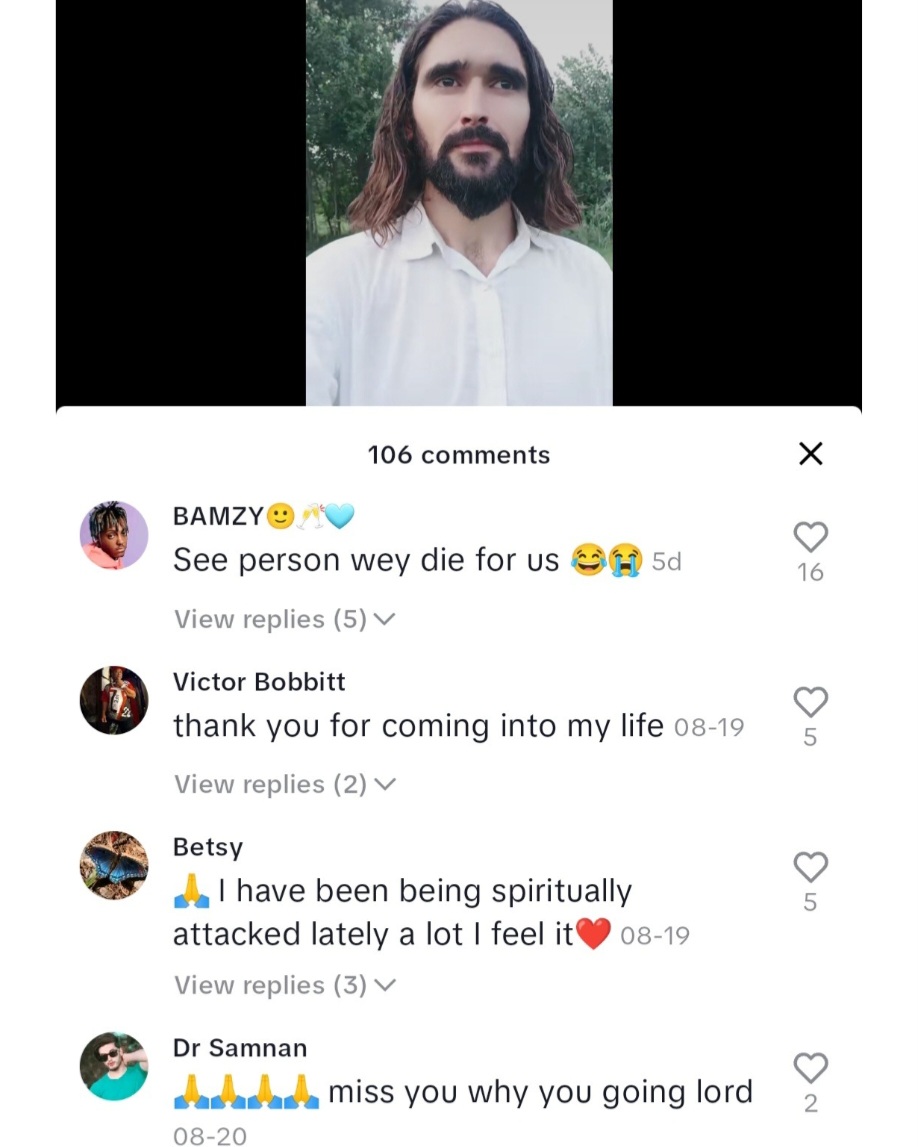Select the "thank you for coming into my life" comment
Image resolution: width=918 pixels, height=1147 pixels.
point(418,726)
